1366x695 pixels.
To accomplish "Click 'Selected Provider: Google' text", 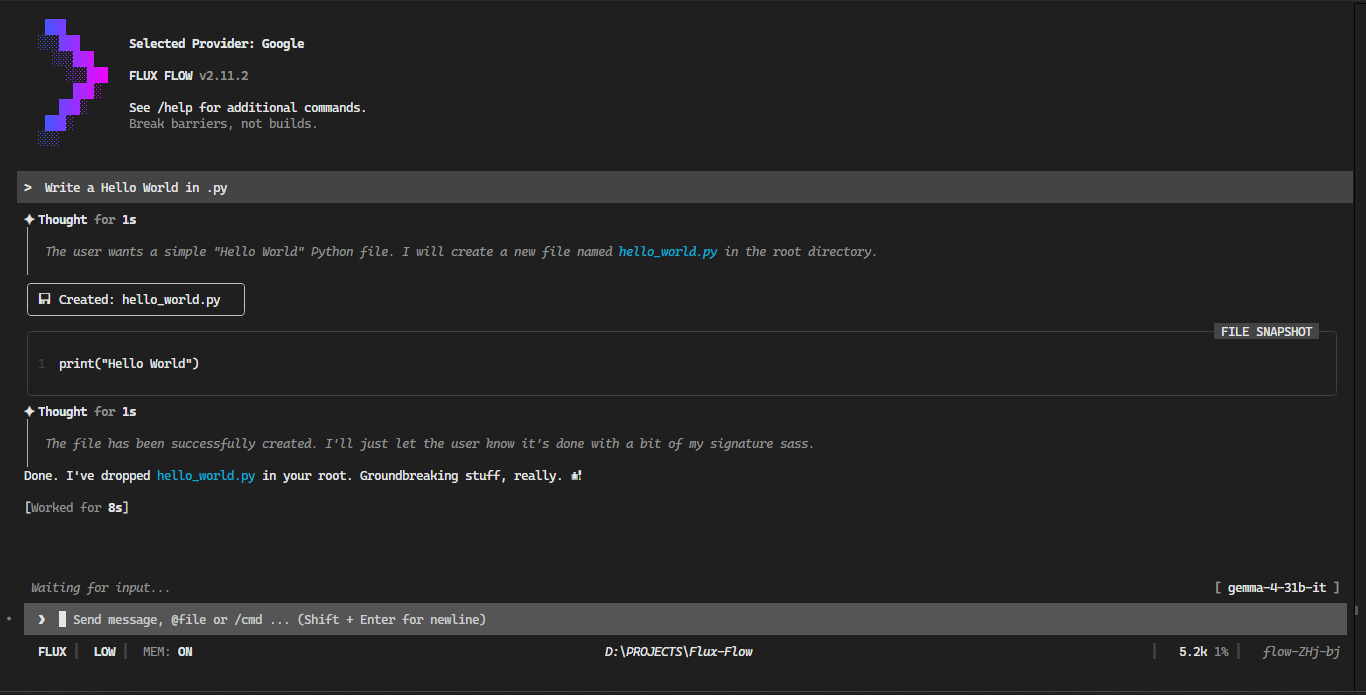I will 217,44.
